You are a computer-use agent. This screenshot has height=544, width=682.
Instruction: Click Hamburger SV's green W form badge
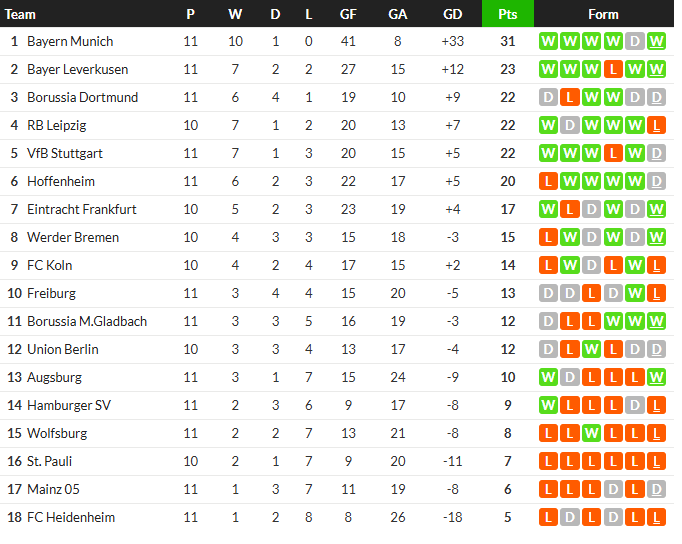coord(548,405)
